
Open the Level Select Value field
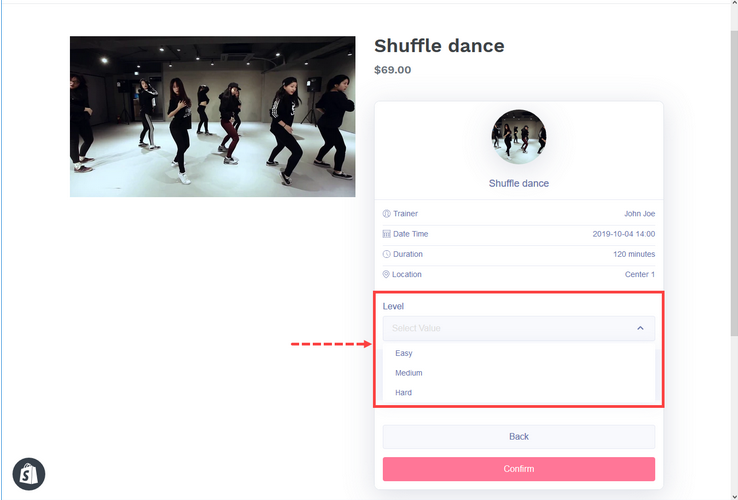point(519,328)
